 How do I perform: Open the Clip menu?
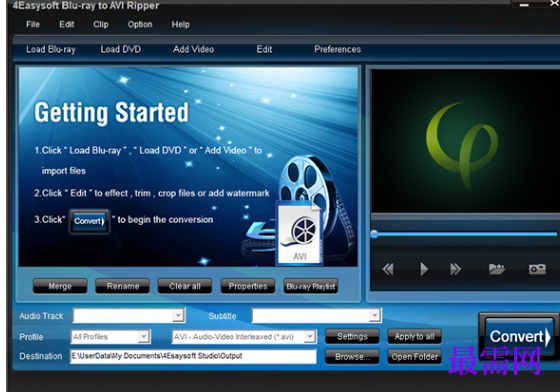(x=101, y=24)
